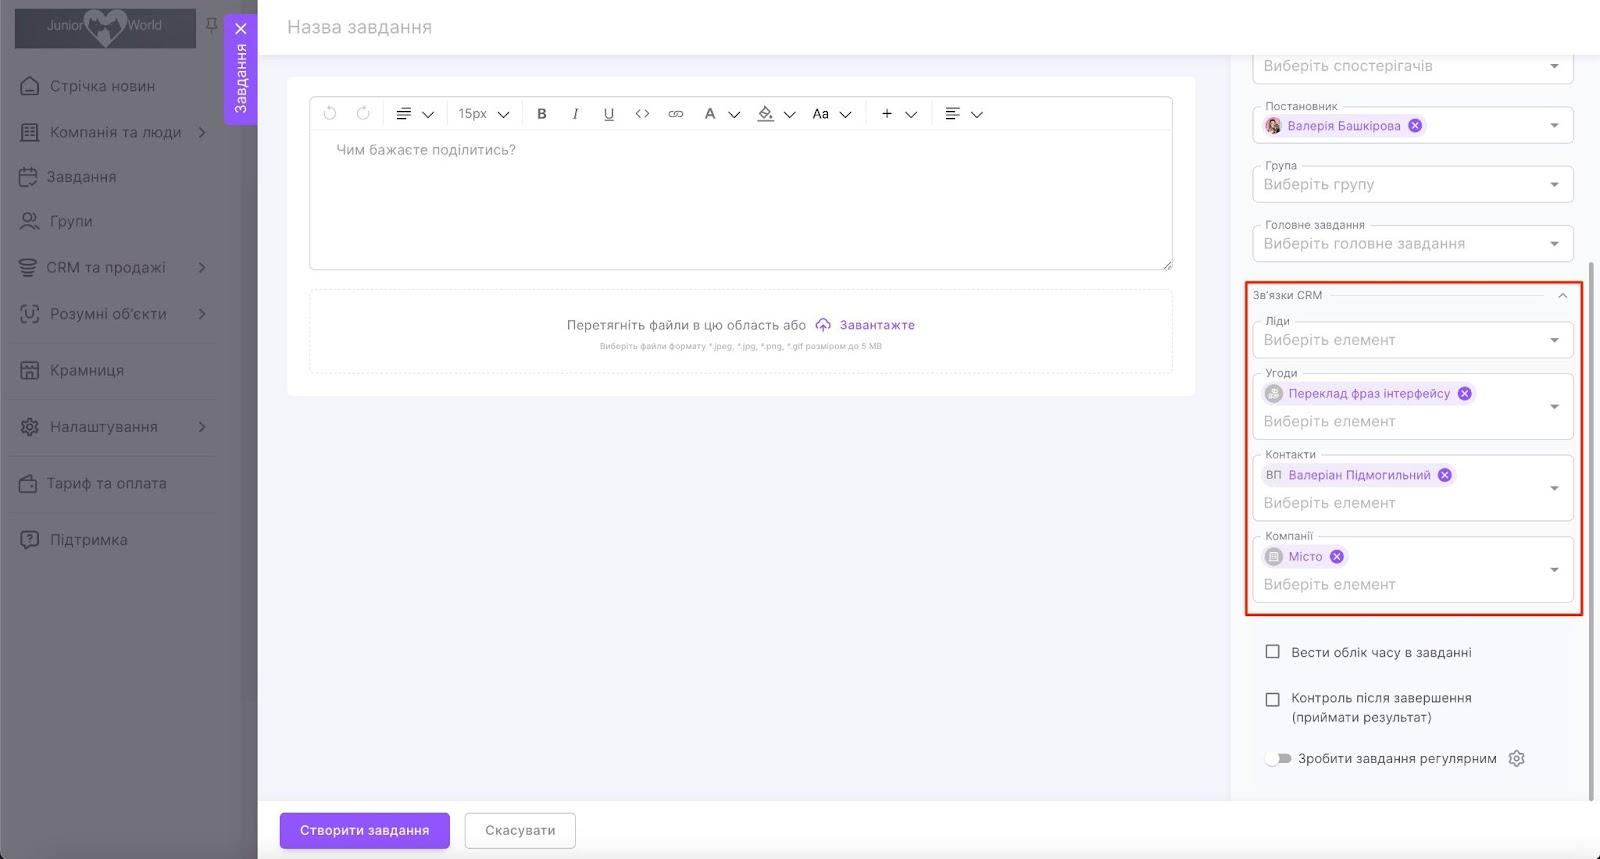1600x859 pixels.
Task: Click the undo icon in editor toolbar
Action: pyautogui.click(x=330, y=114)
